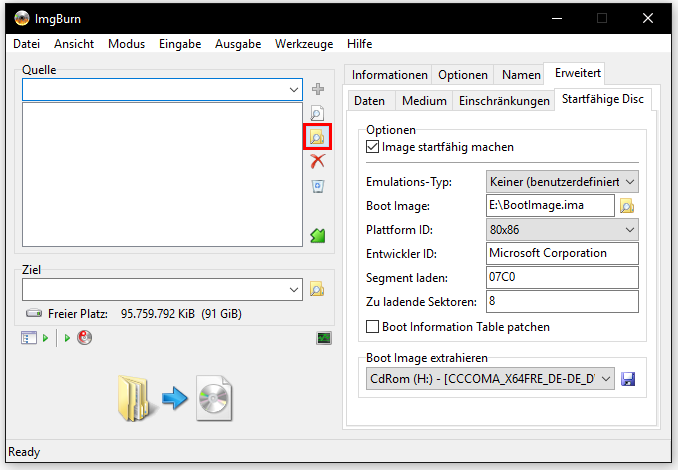The image size is (678, 470).
Task: Click the red X remove icon
Action: (317, 161)
